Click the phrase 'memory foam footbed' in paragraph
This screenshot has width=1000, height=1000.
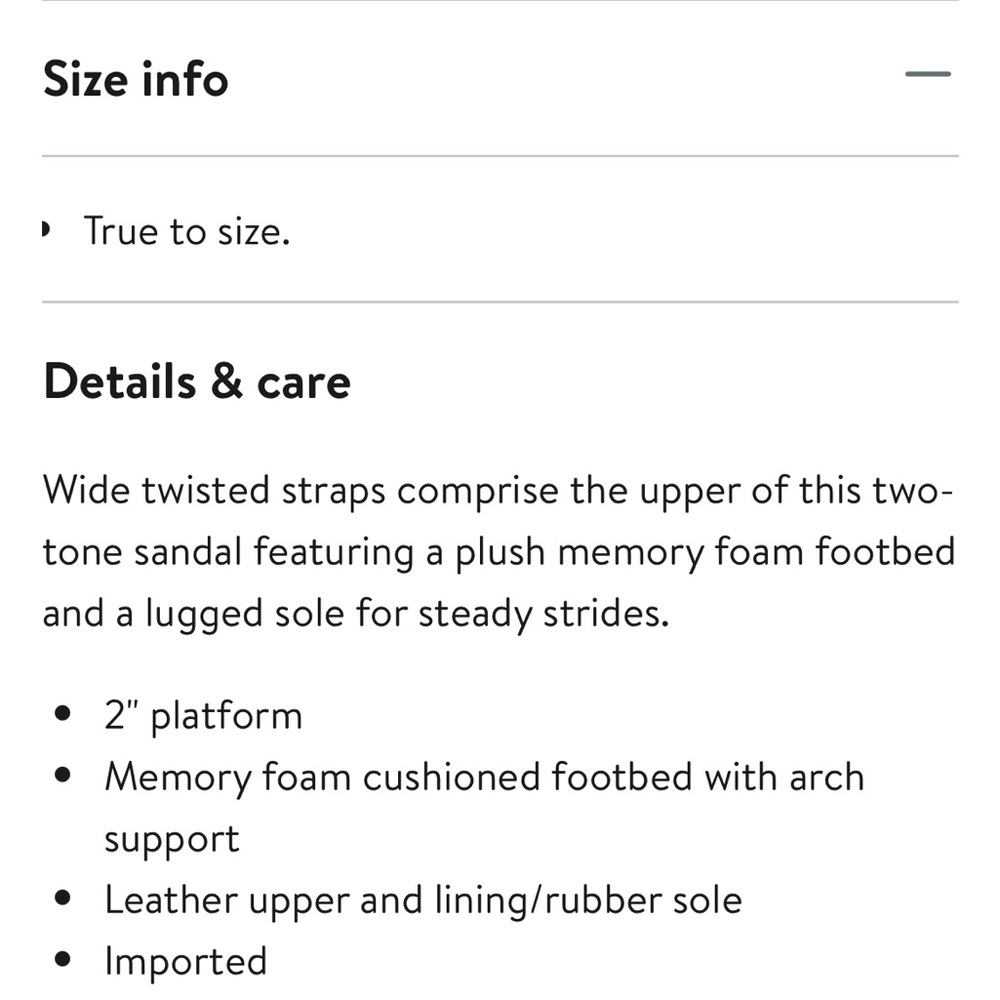[756, 552]
